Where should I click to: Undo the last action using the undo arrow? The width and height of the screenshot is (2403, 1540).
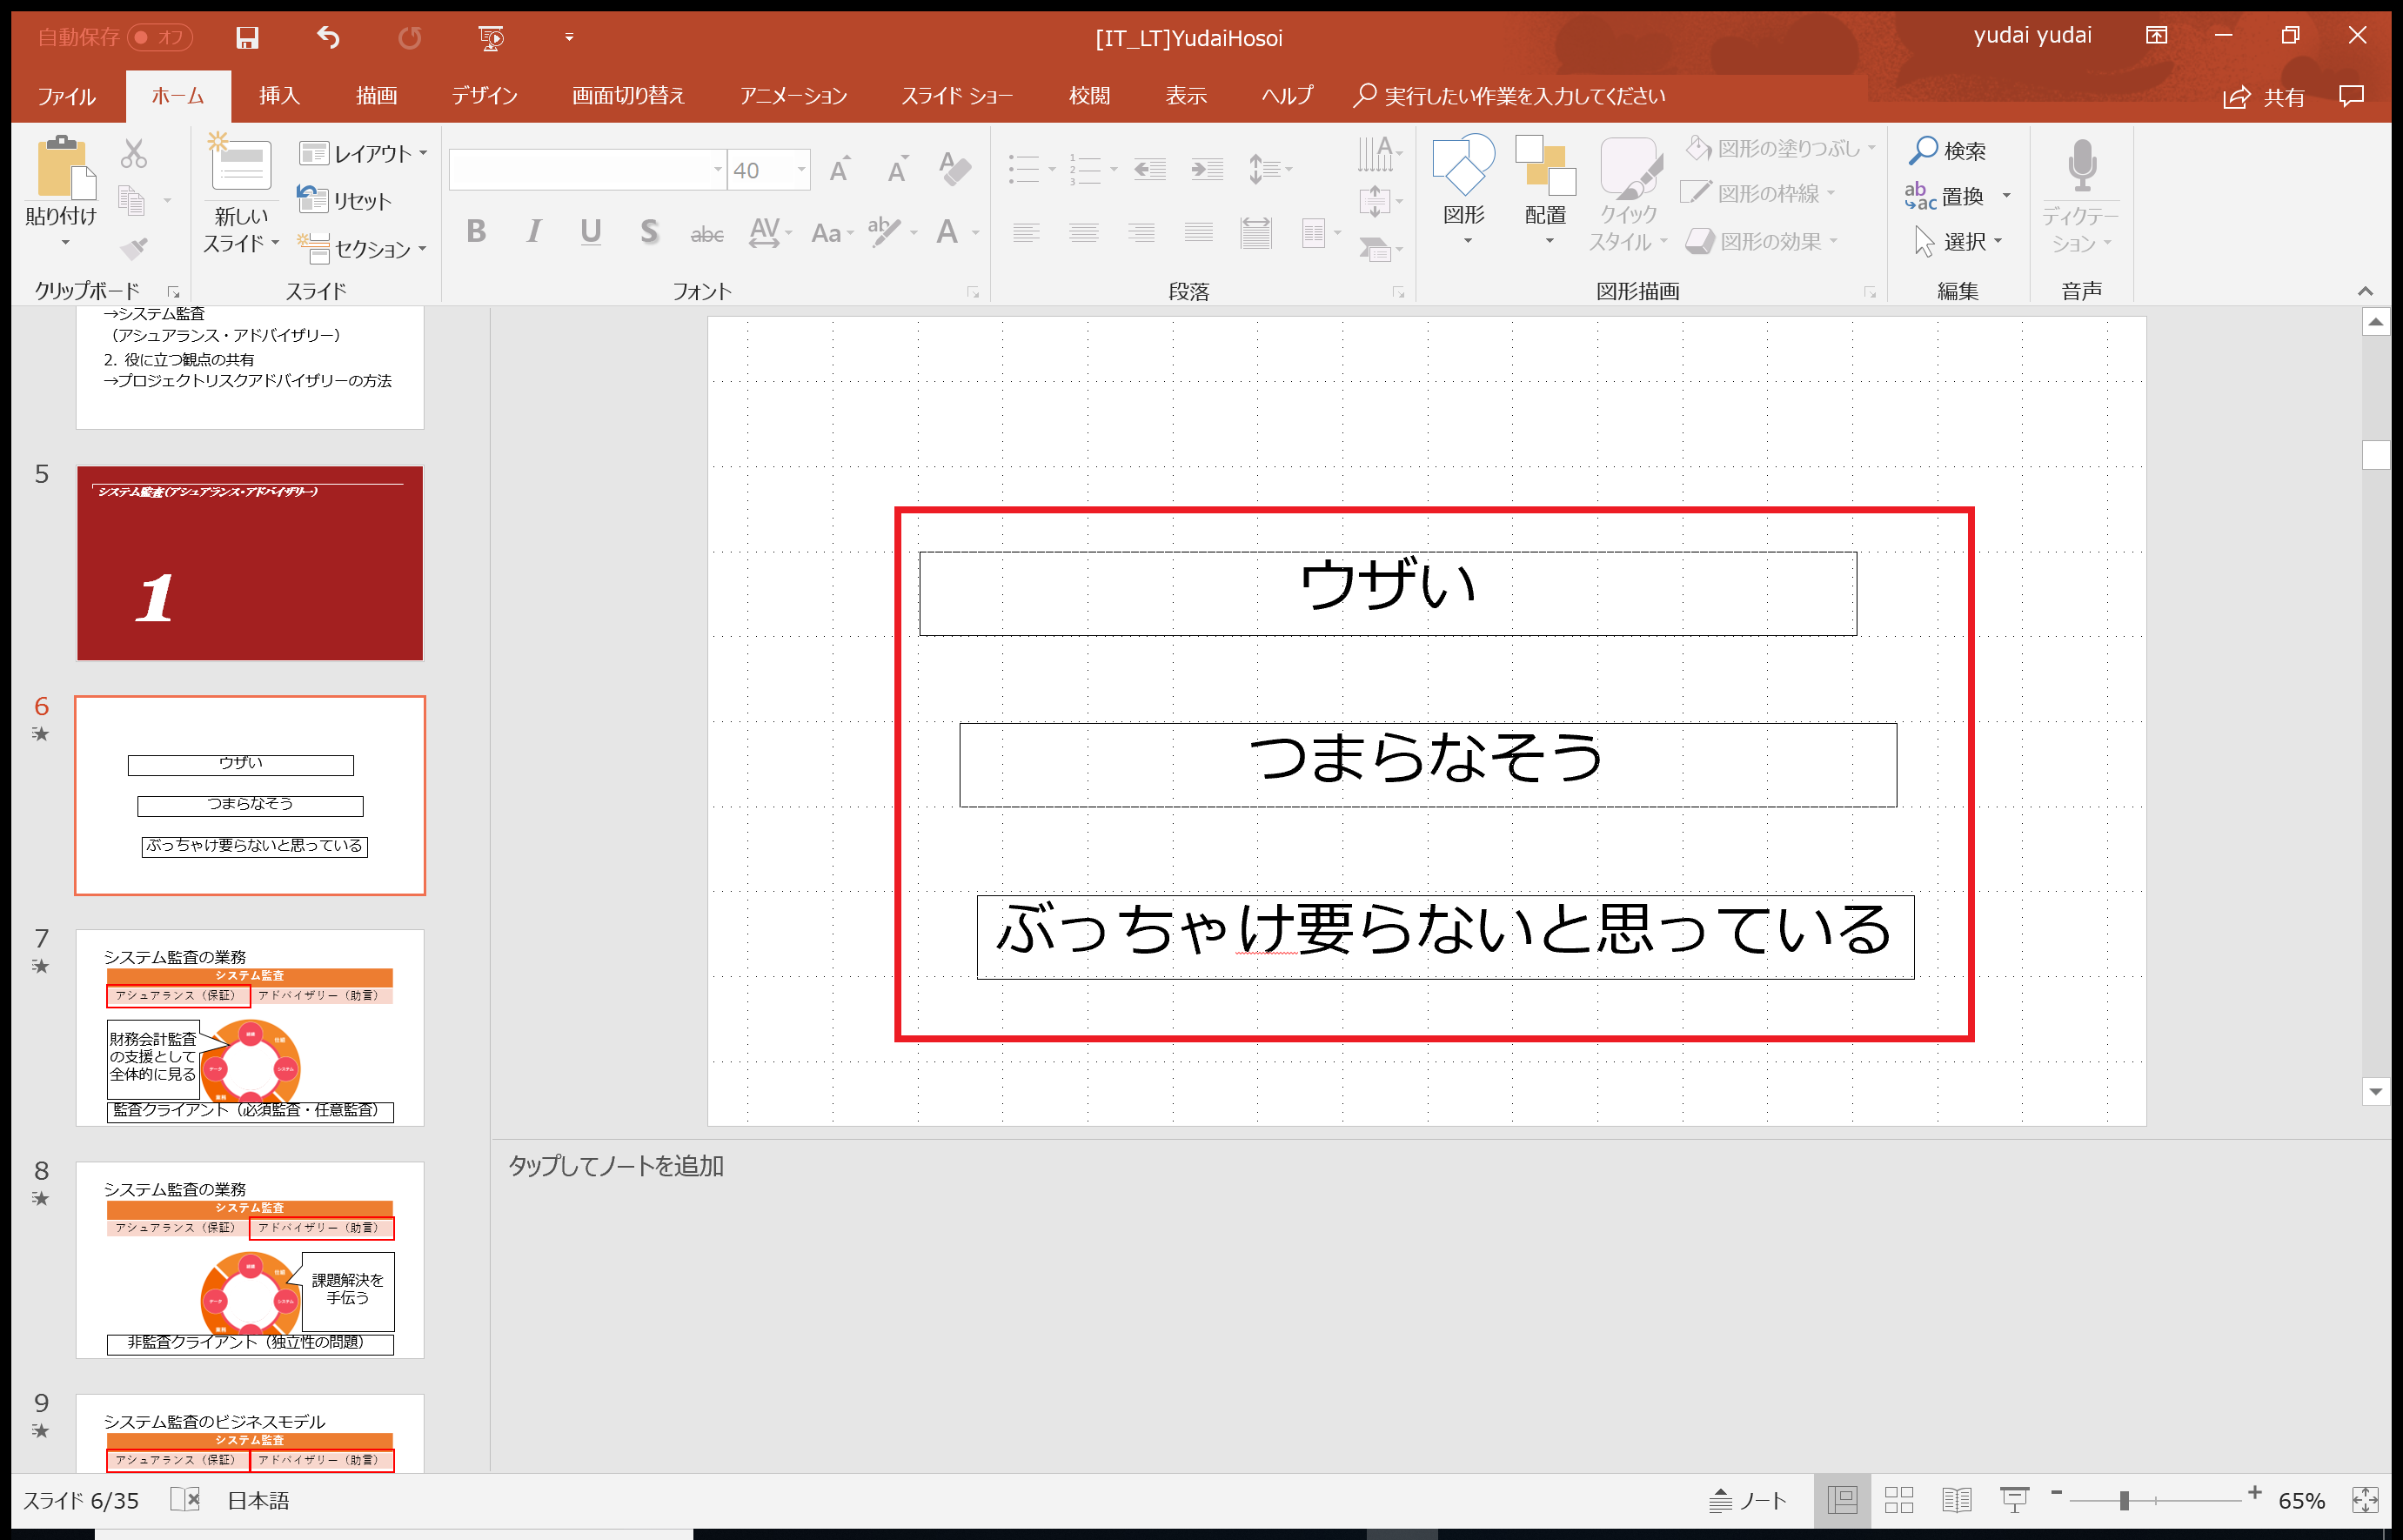click(328, 38)
